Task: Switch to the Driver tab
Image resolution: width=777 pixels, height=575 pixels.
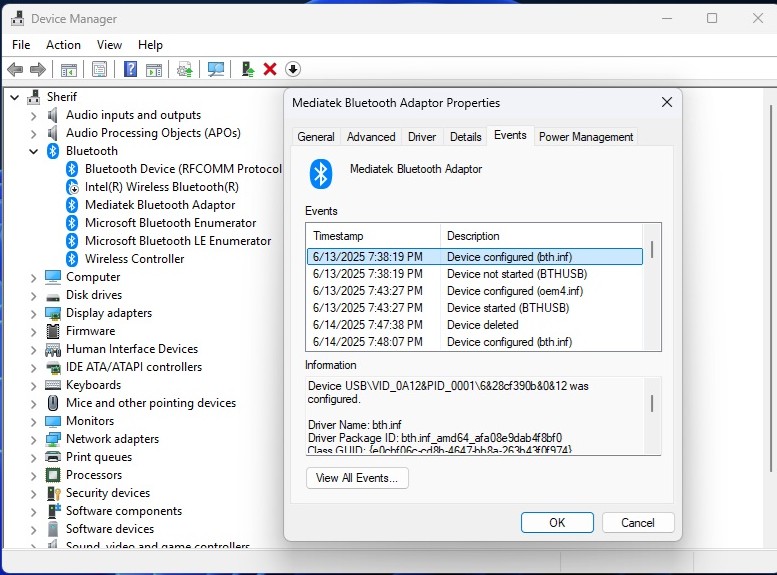Action: coord(422,137)
